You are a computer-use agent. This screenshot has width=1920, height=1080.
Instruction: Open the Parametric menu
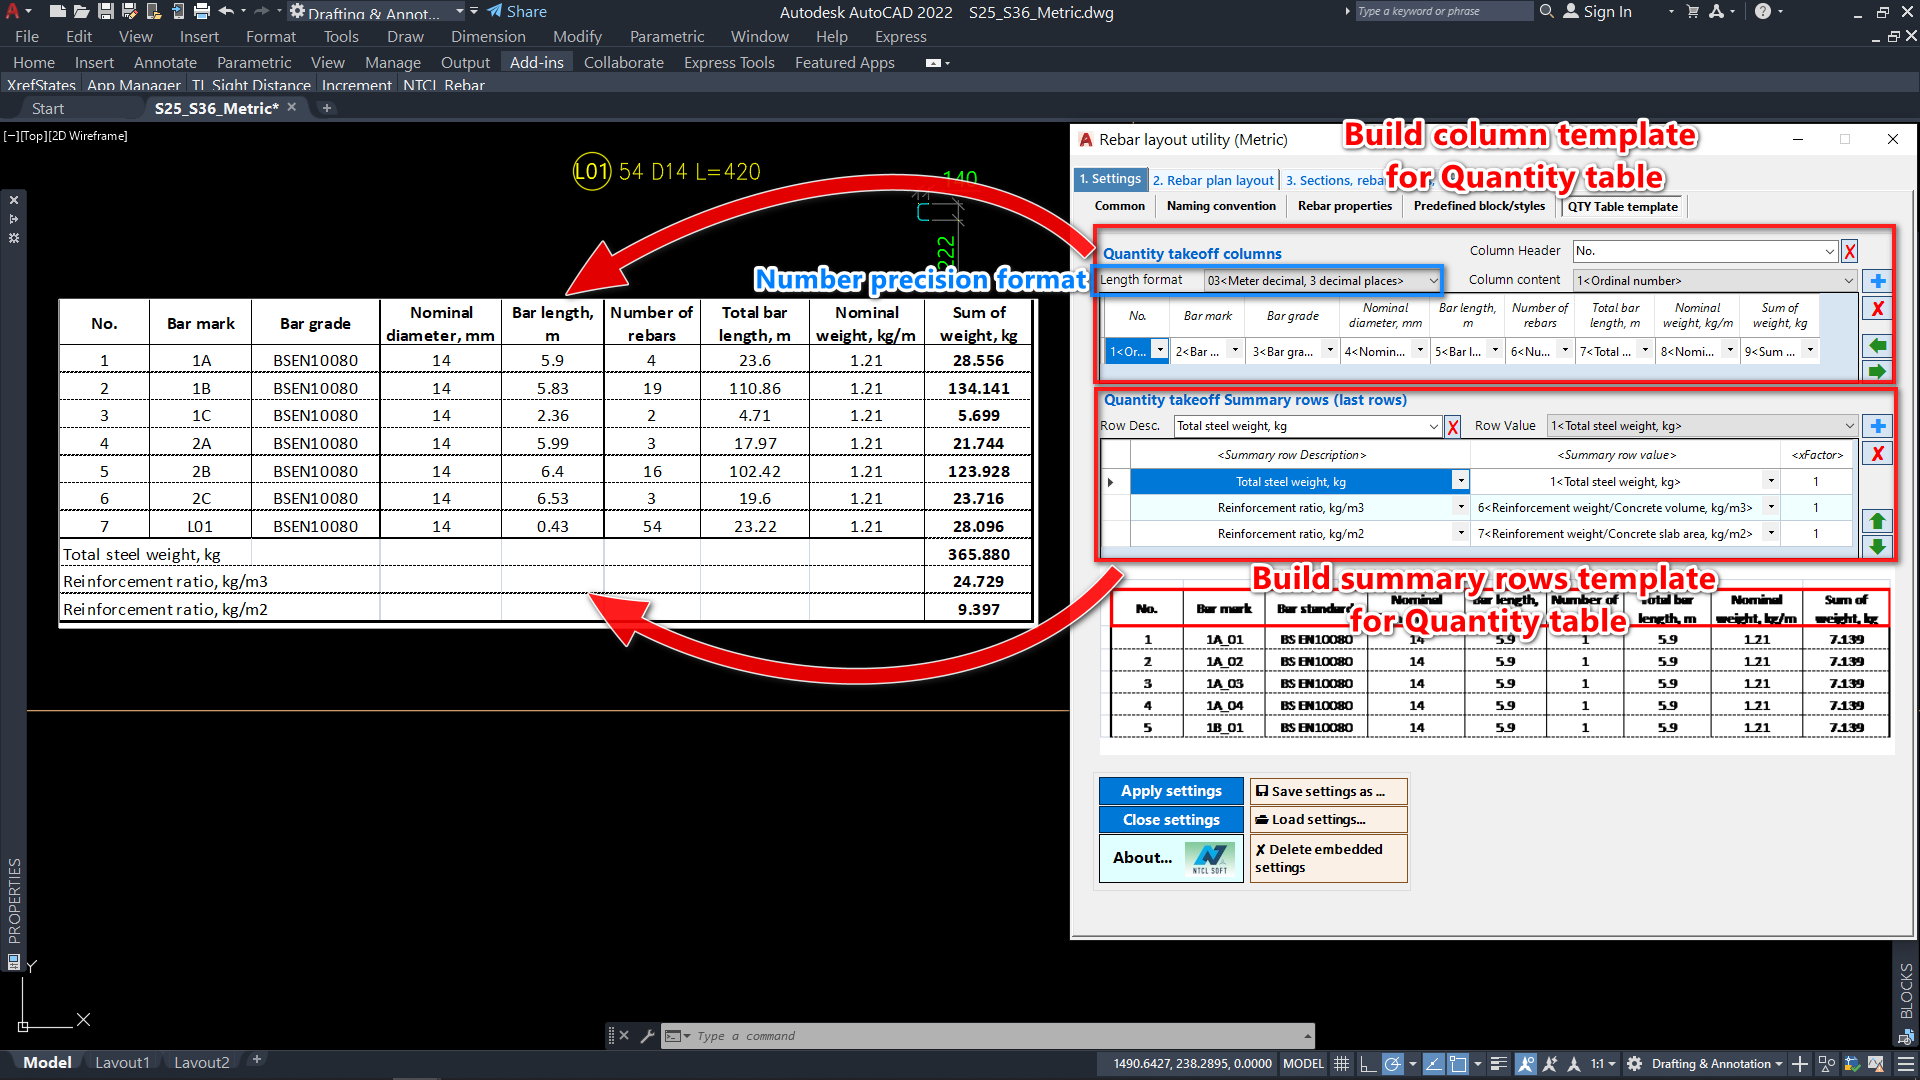[x=666, y=37]
